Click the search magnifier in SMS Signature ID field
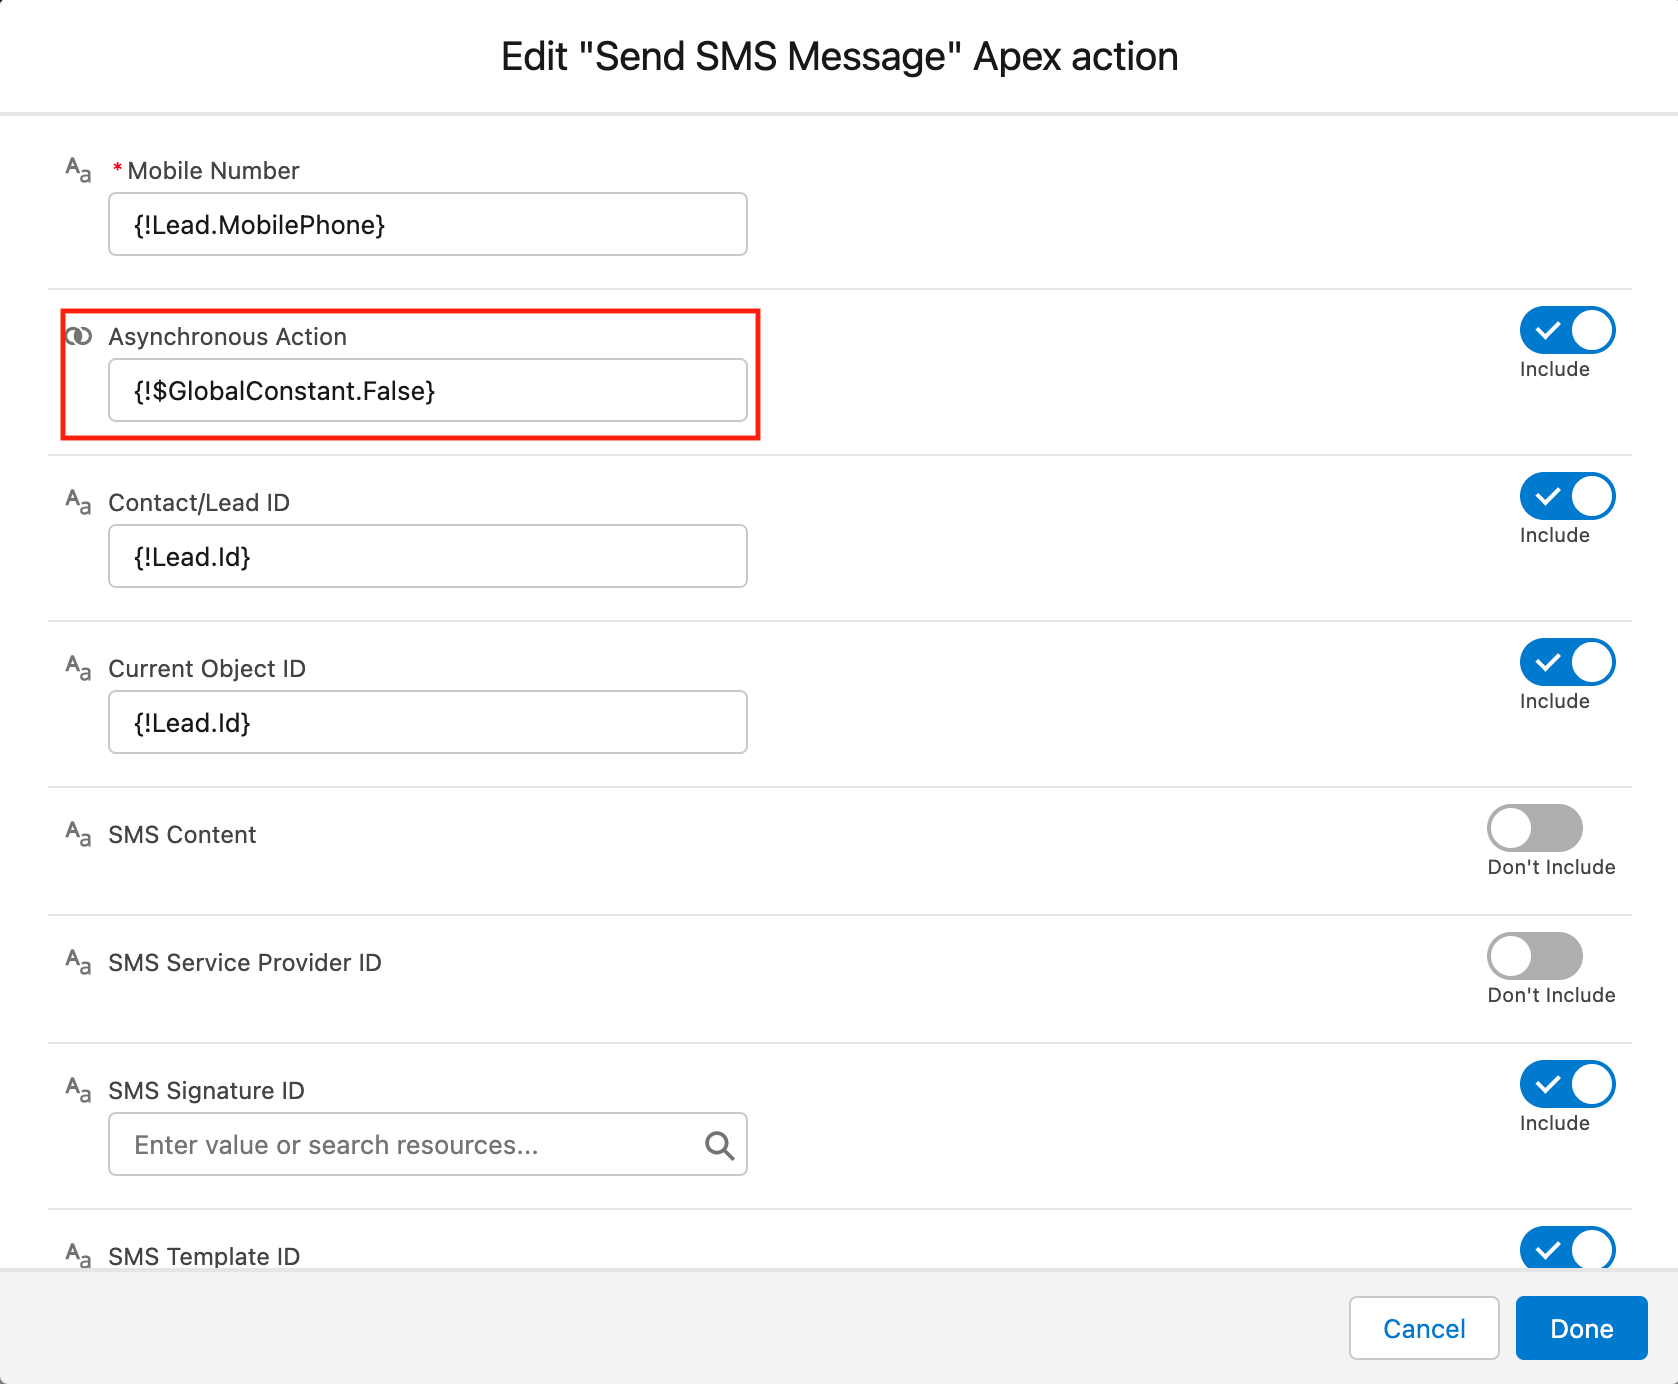The width and height of the screenshot is (1678, 1384). (719, 1145)
